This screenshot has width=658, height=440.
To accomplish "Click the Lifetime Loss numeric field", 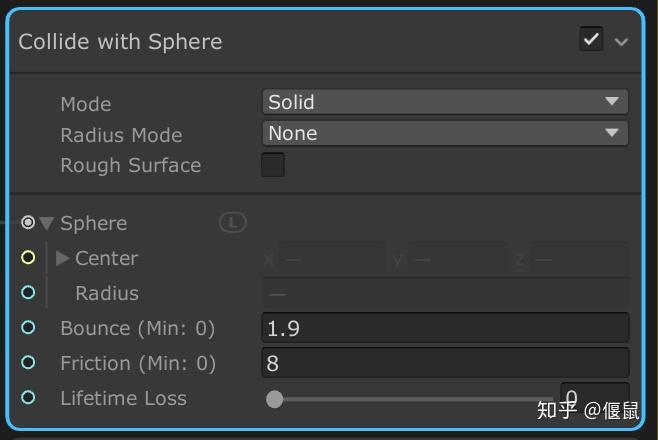I will point(595,397).
